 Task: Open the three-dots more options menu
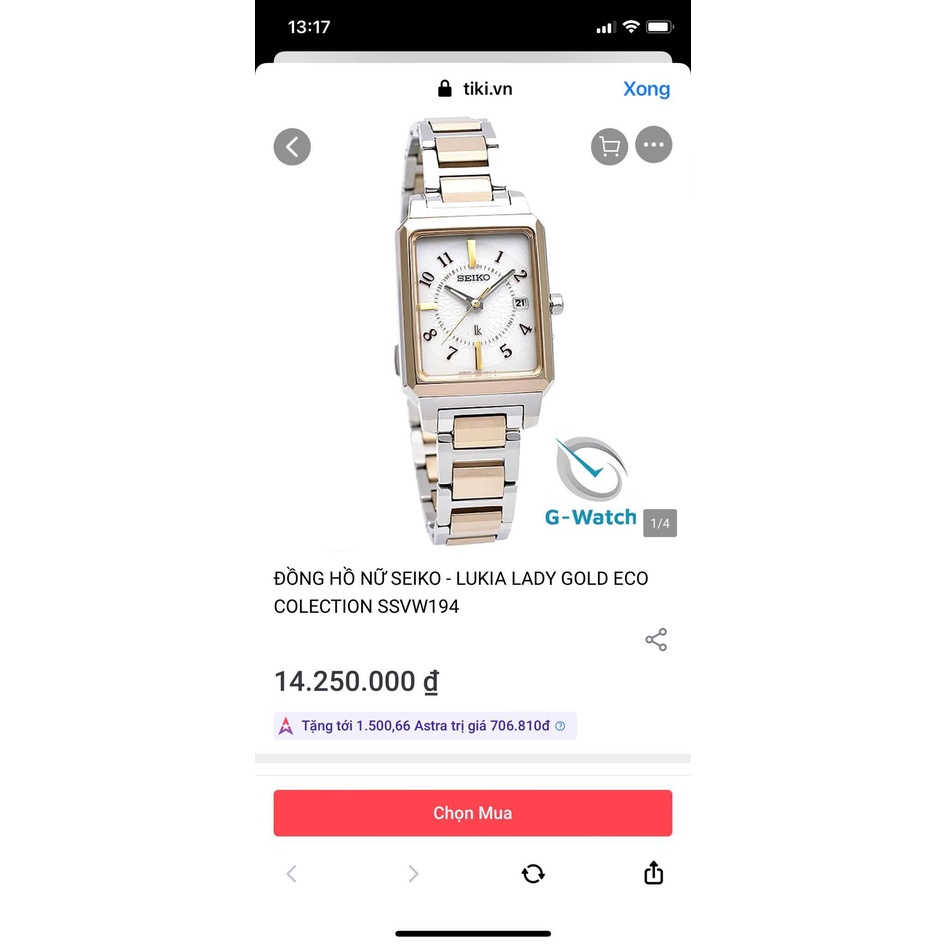click(x=654, y=145)
